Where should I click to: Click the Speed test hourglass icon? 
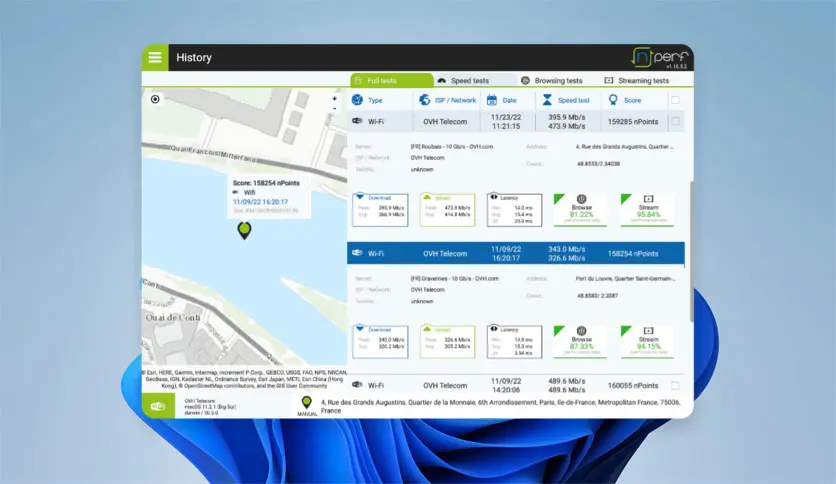(x=547, y=100)
